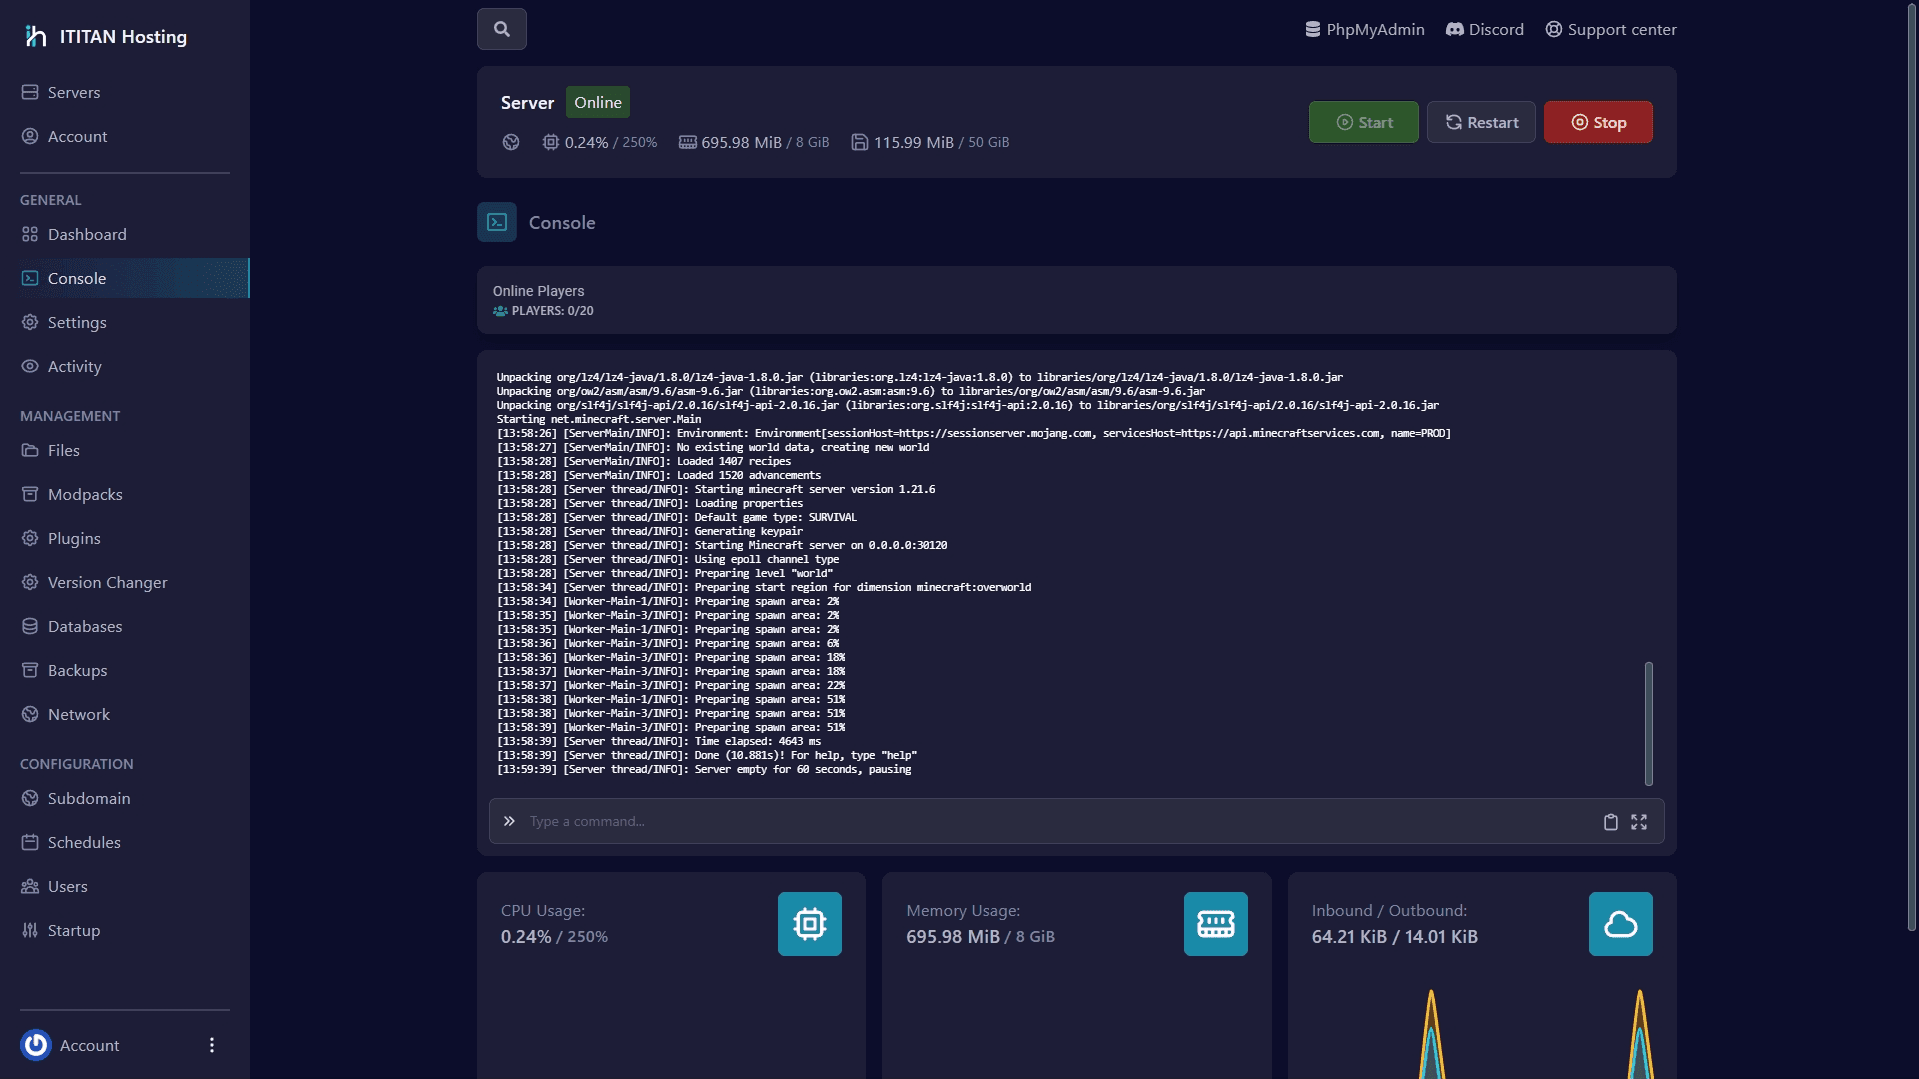Click the PLAYERS: 0/20 text
1919x1079 pixels.
pyautogui.click(x=553, y=311)
